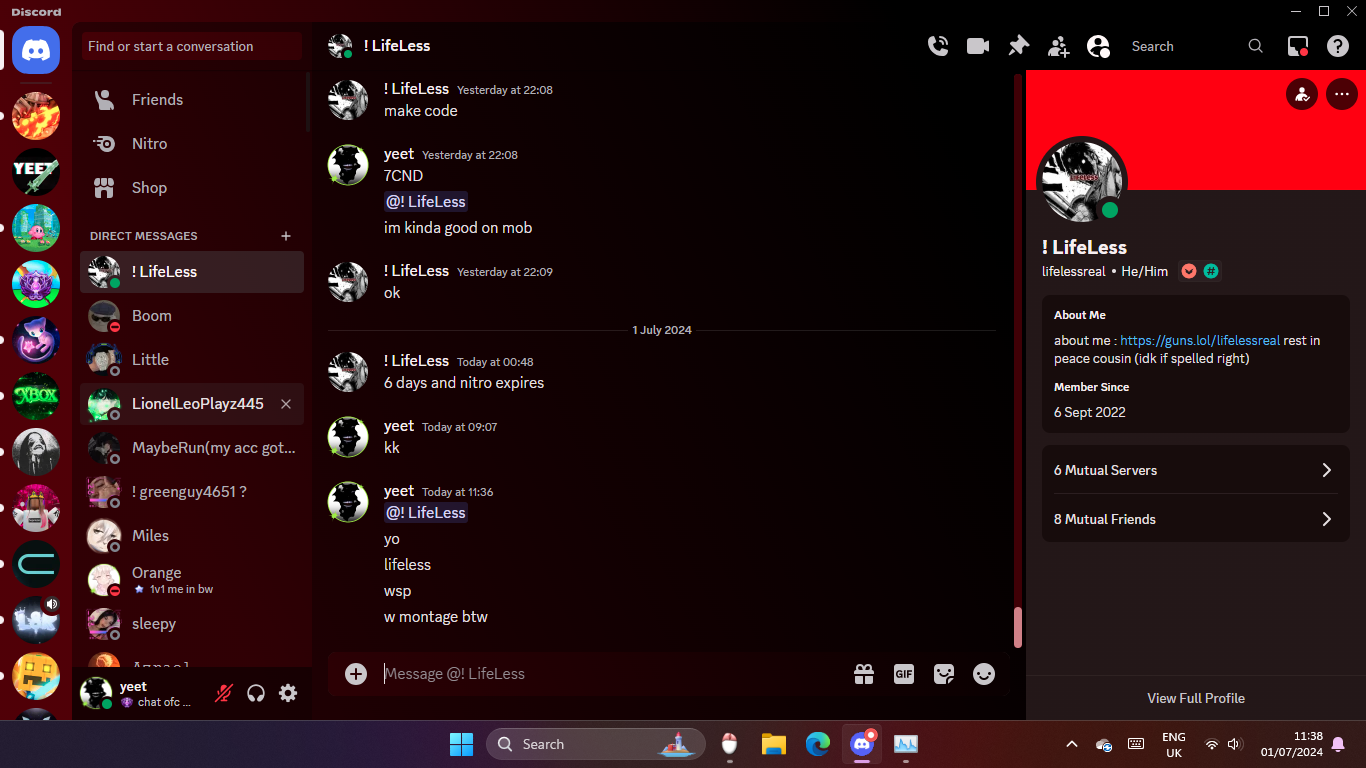Expand 6 Mutual Servers
The image size is (1366, 768).
[1195, 470]
